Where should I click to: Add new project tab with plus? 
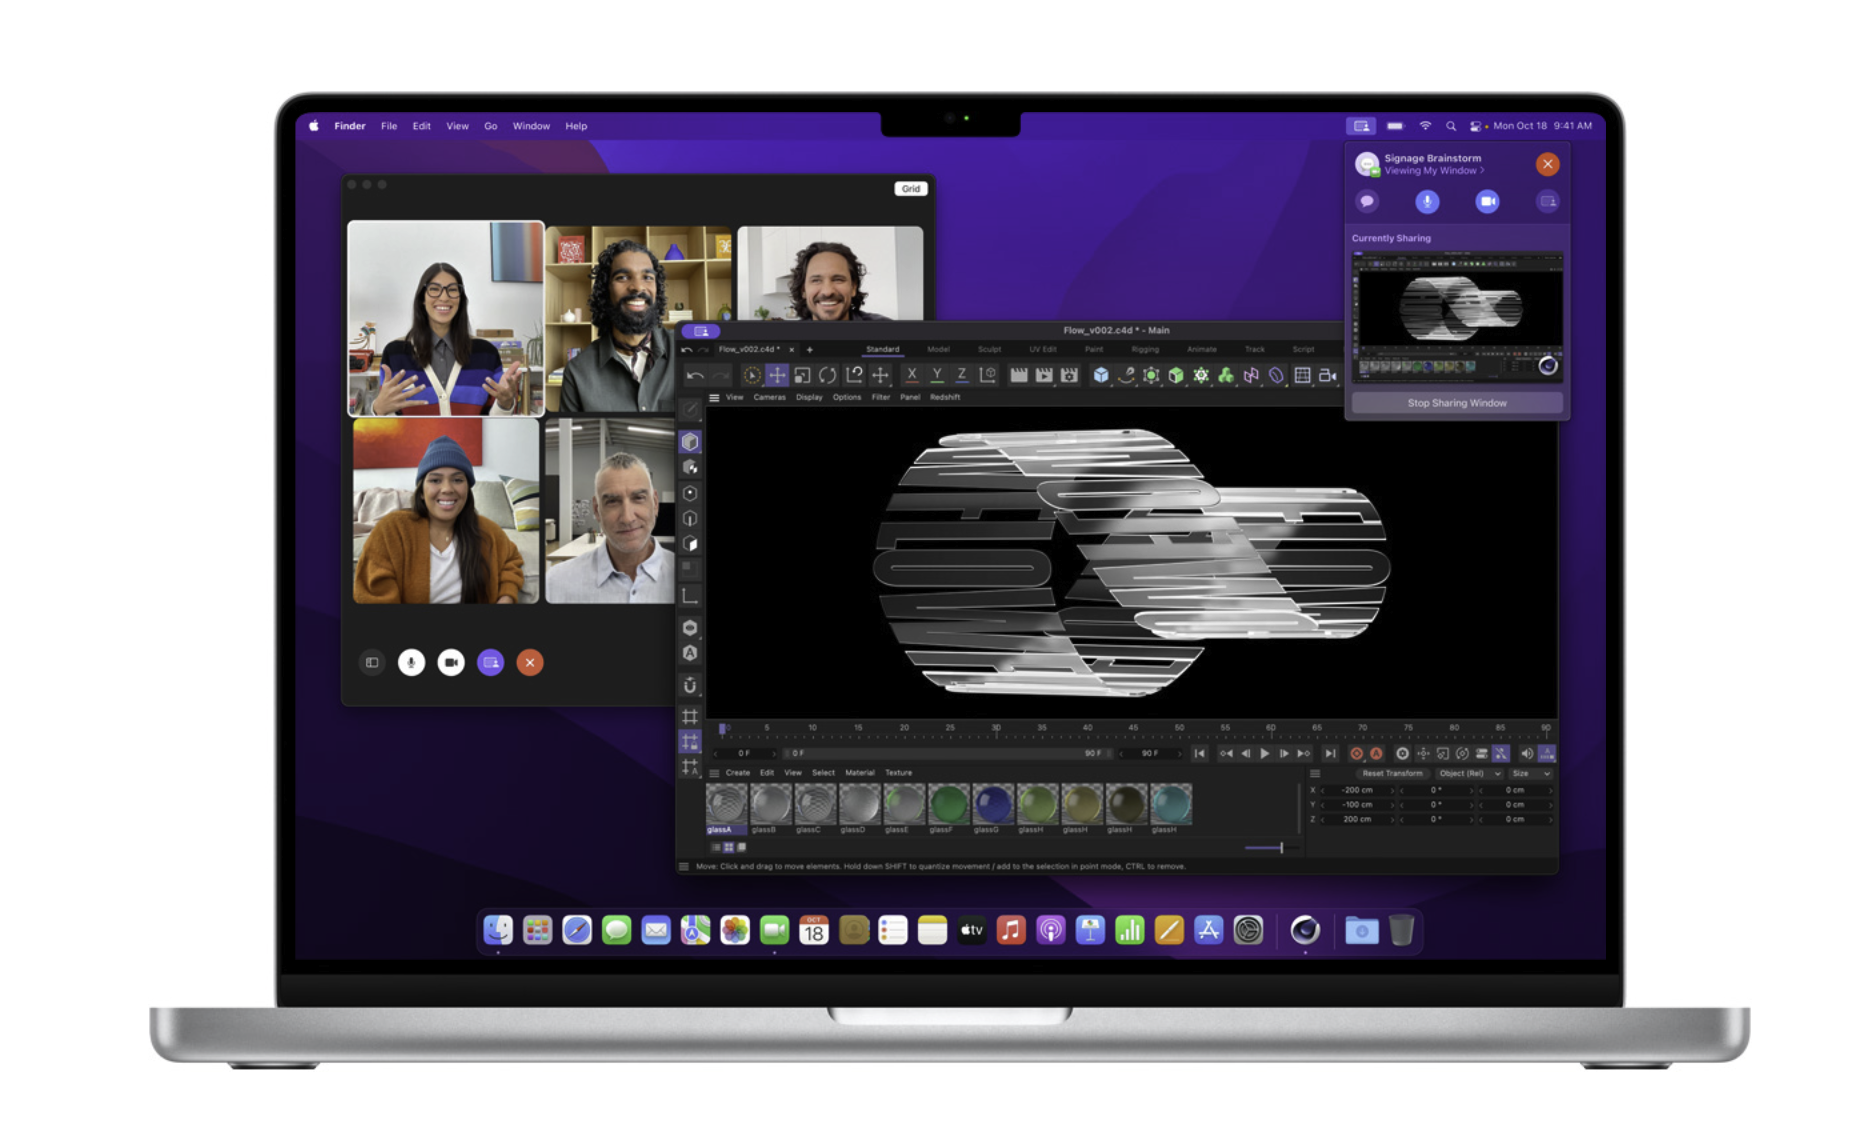809,350
